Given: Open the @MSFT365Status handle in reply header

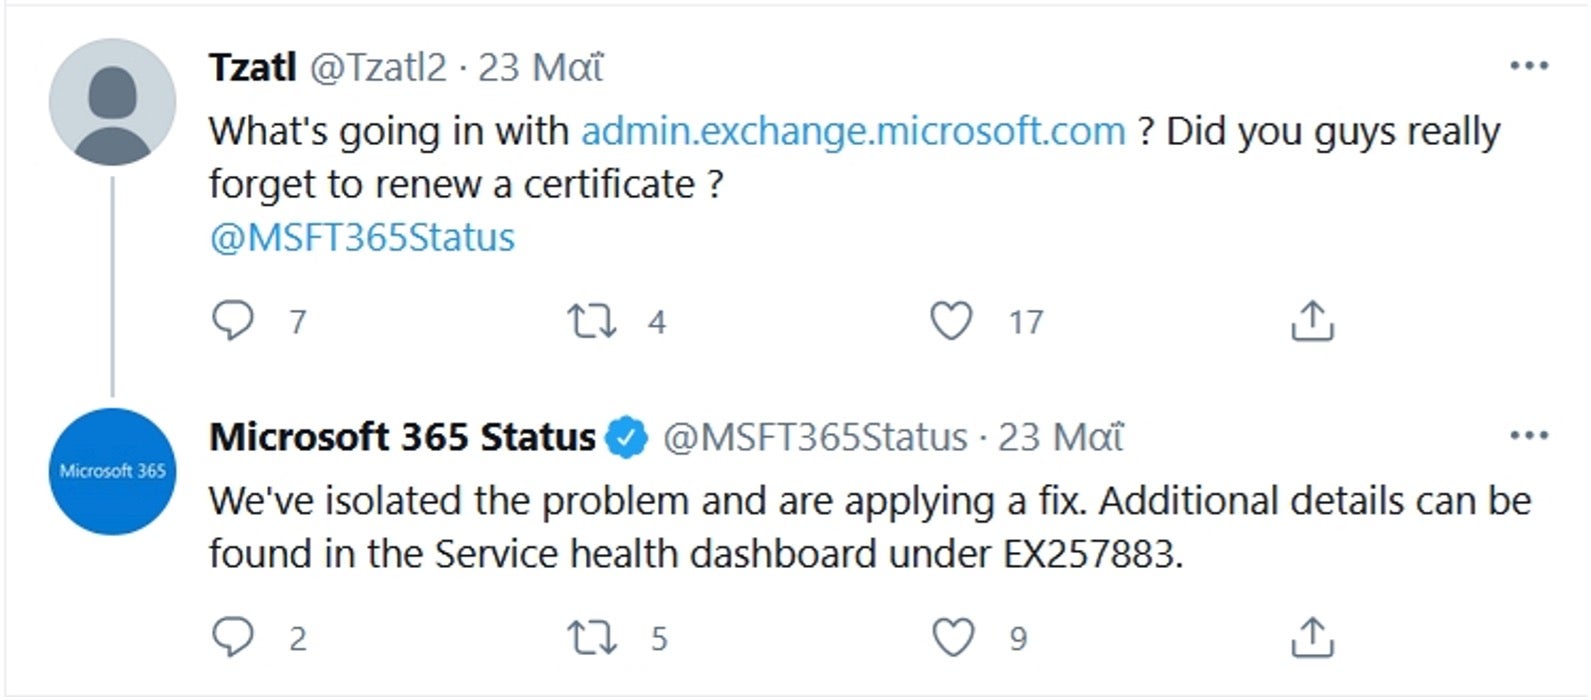Looking at the screenshot, I should coord(815,437).
